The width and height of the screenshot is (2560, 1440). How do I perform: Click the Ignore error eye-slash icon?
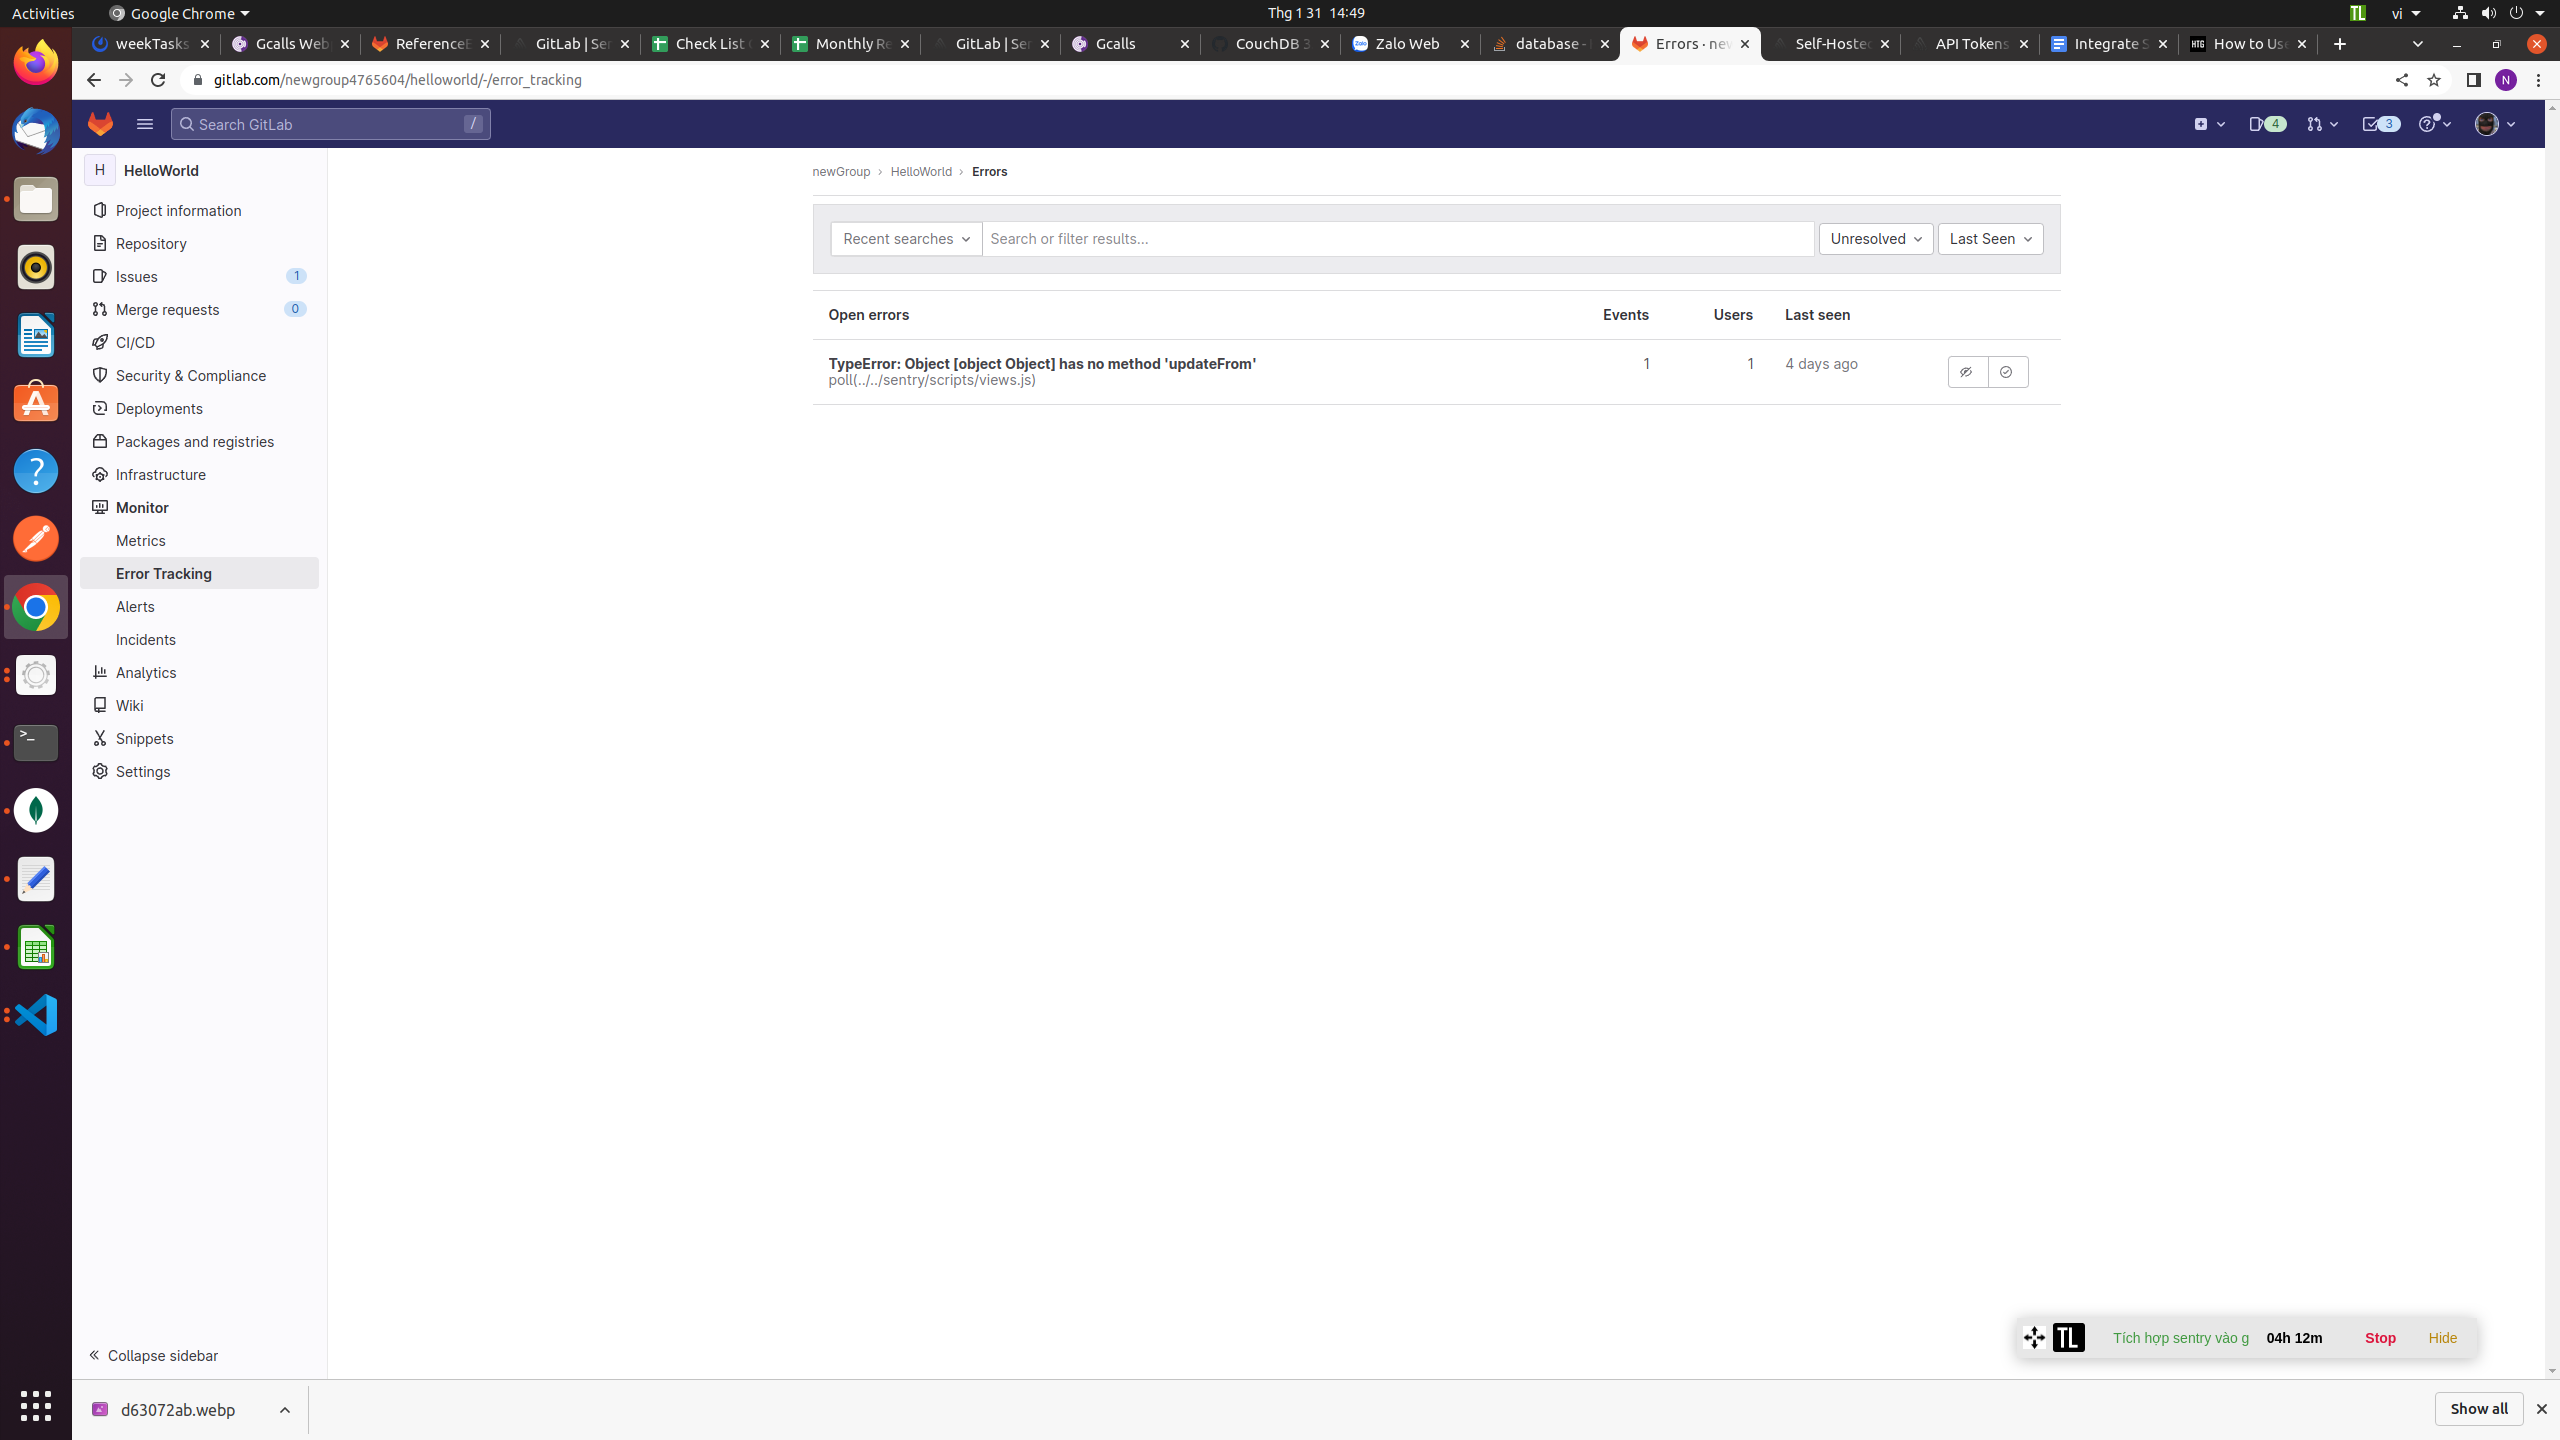coord(1966,372)
